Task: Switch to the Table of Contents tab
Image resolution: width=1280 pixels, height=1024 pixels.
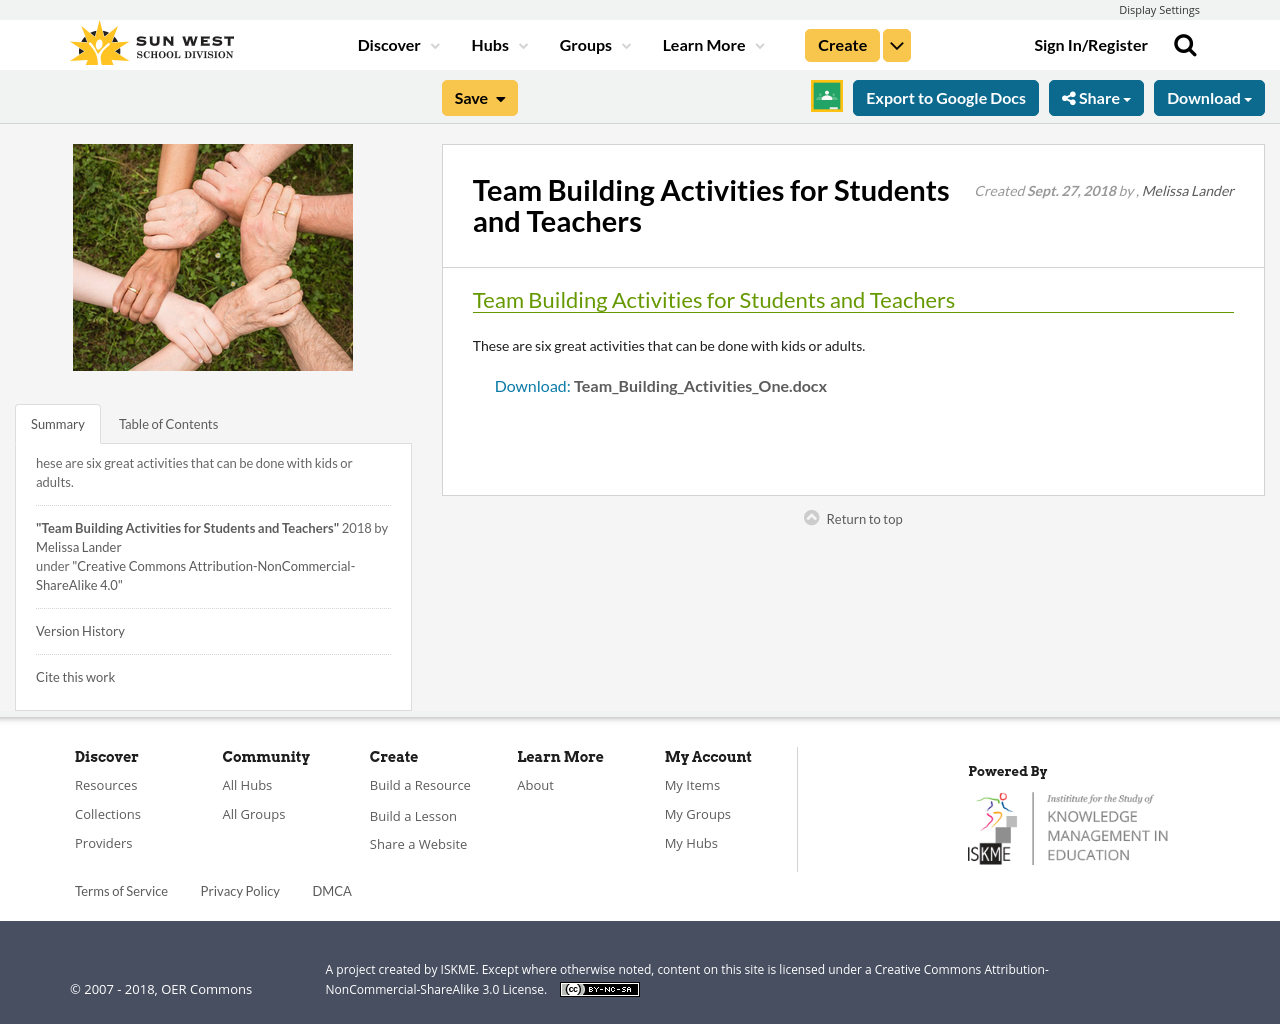Action: click(x=167, y=423)
